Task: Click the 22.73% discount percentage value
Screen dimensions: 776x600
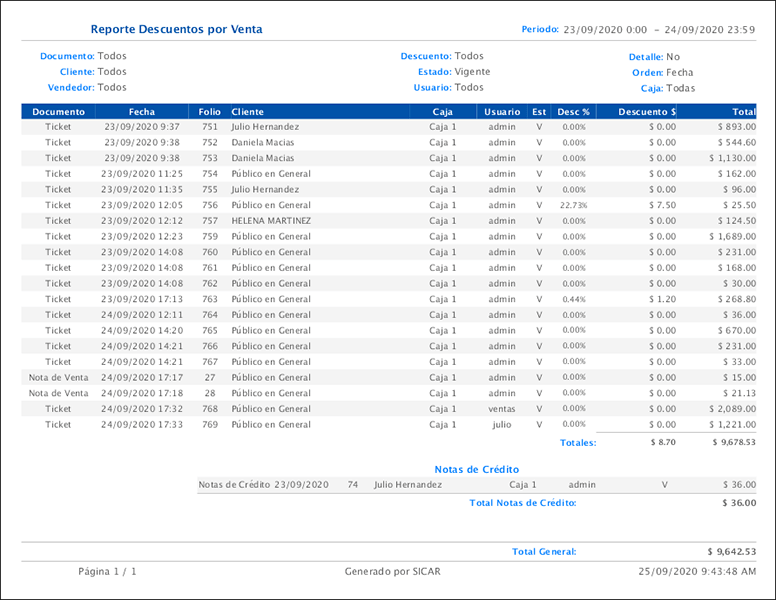Action: [x=574, y=205]
